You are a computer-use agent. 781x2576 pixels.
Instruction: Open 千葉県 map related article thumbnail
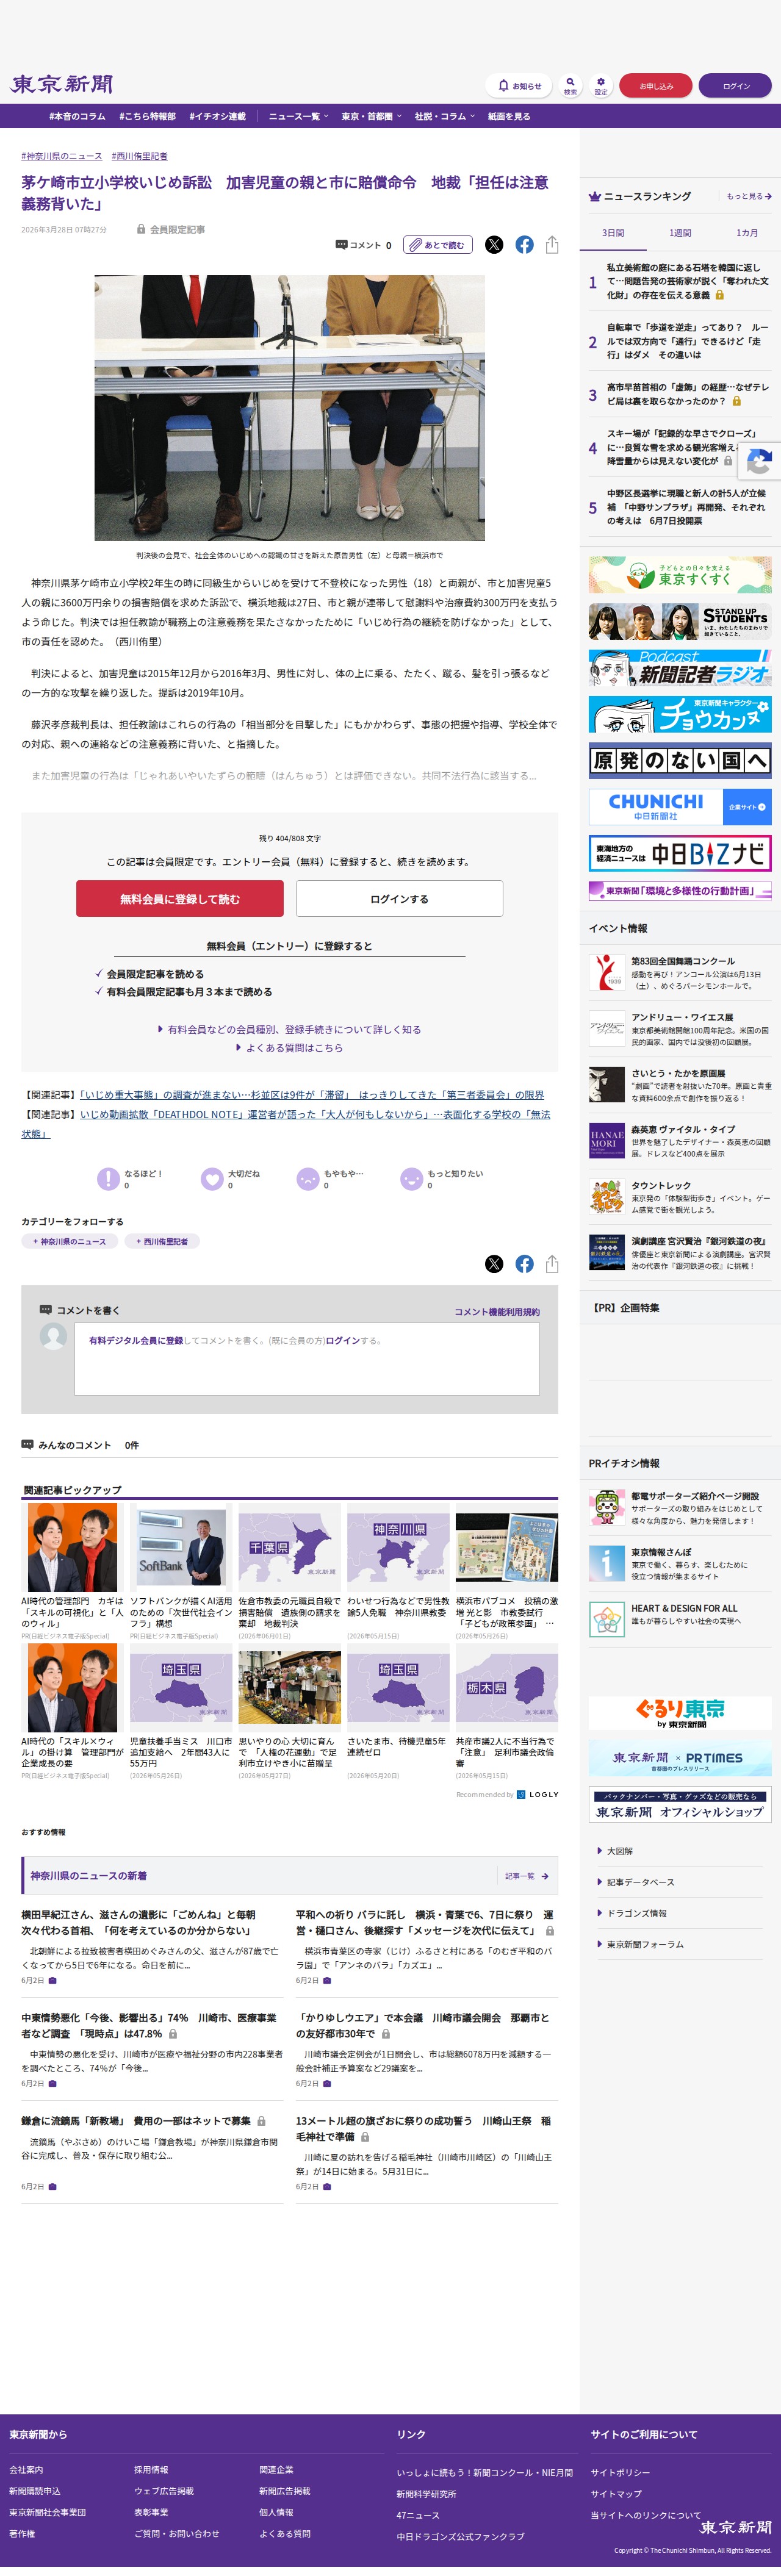(290, 1547)
